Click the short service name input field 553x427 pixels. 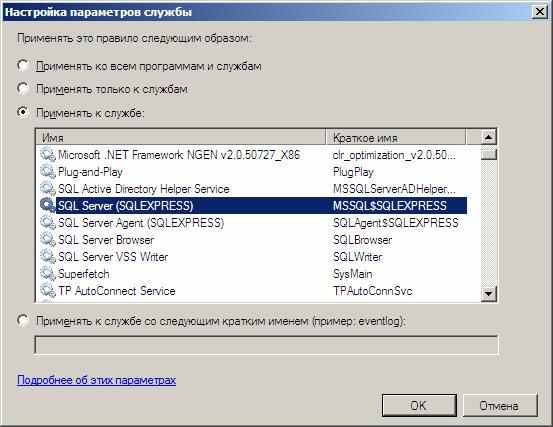[x=266, y=345]
